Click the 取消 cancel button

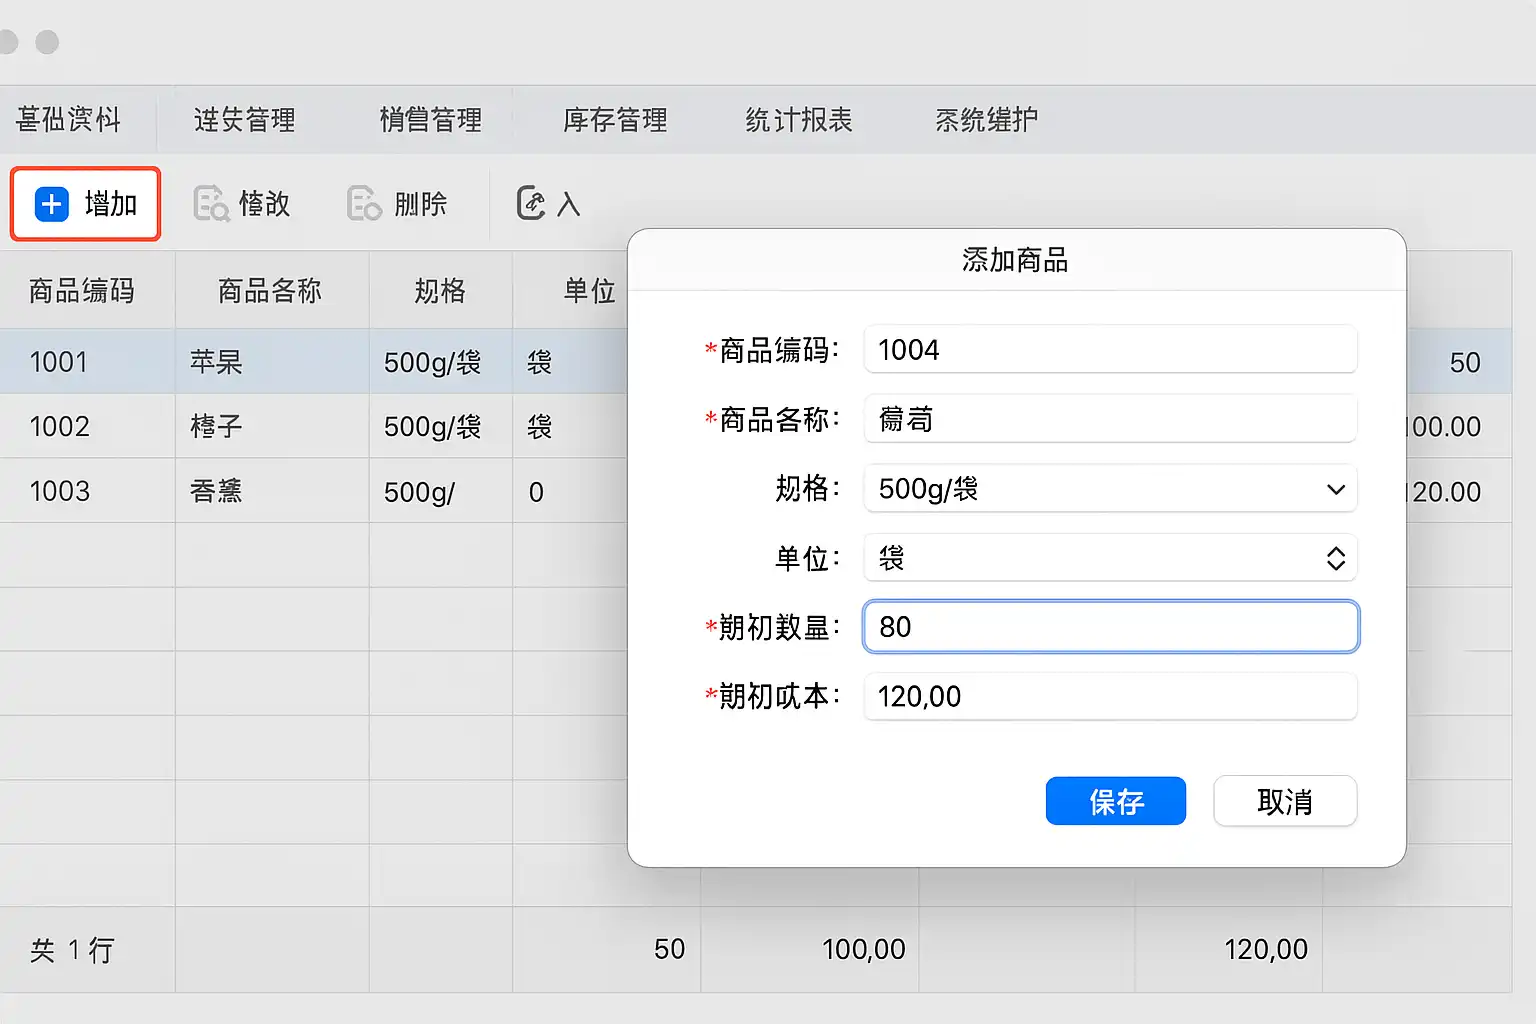tap(1284, 801)
